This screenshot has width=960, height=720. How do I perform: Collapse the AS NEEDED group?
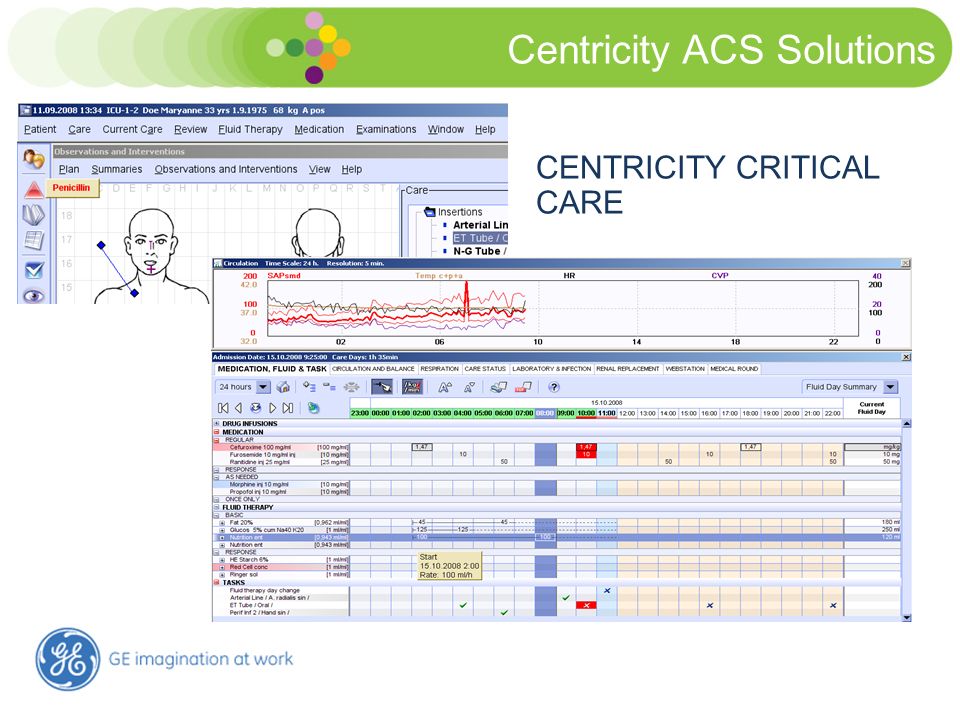click(216, 477)
